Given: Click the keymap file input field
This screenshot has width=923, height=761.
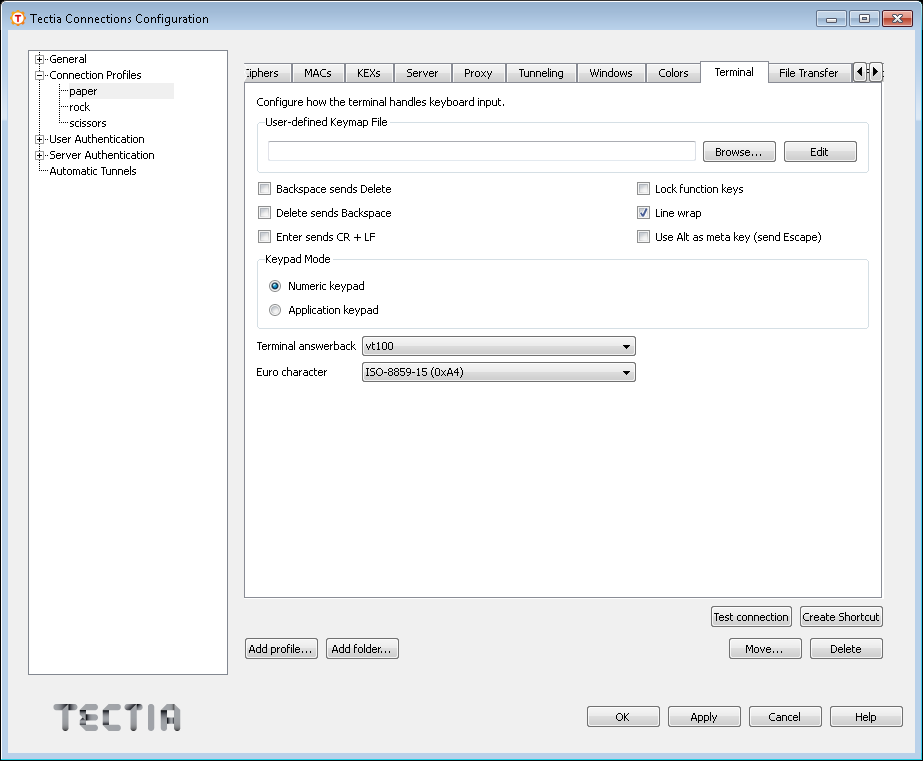Looking at the screenshot, I should click(480, 150).
